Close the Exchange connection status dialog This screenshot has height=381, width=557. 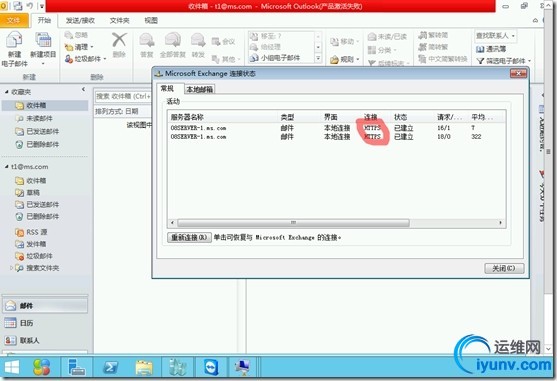click(518, 74)
